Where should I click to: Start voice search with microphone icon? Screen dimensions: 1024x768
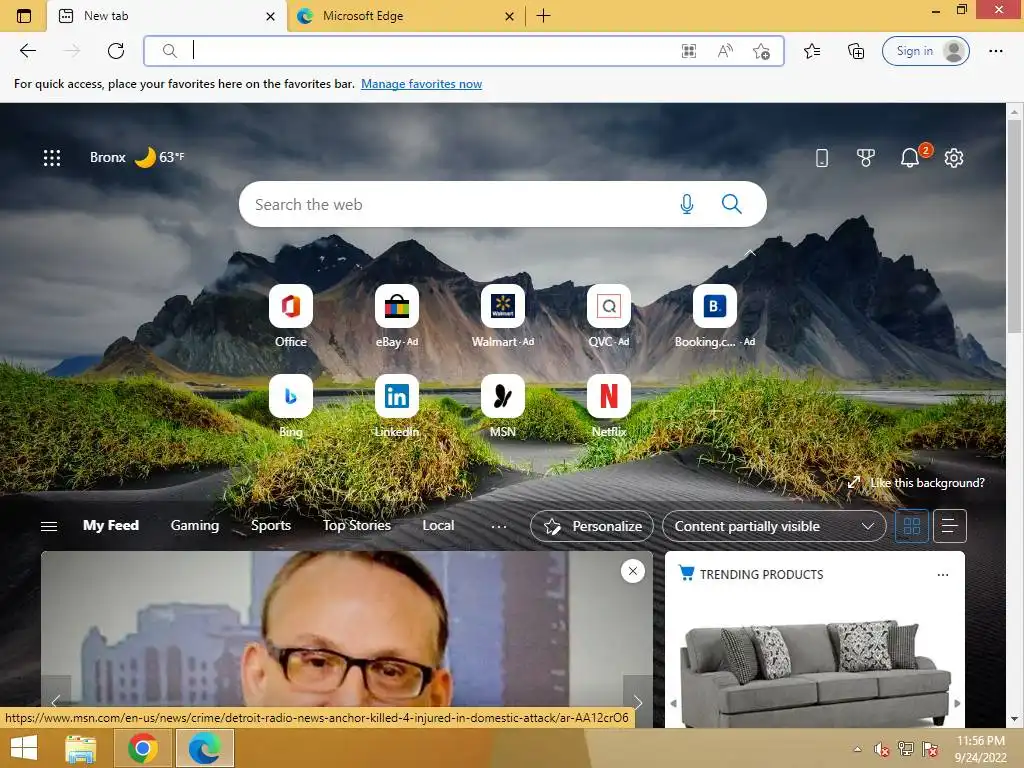[686, 204]
